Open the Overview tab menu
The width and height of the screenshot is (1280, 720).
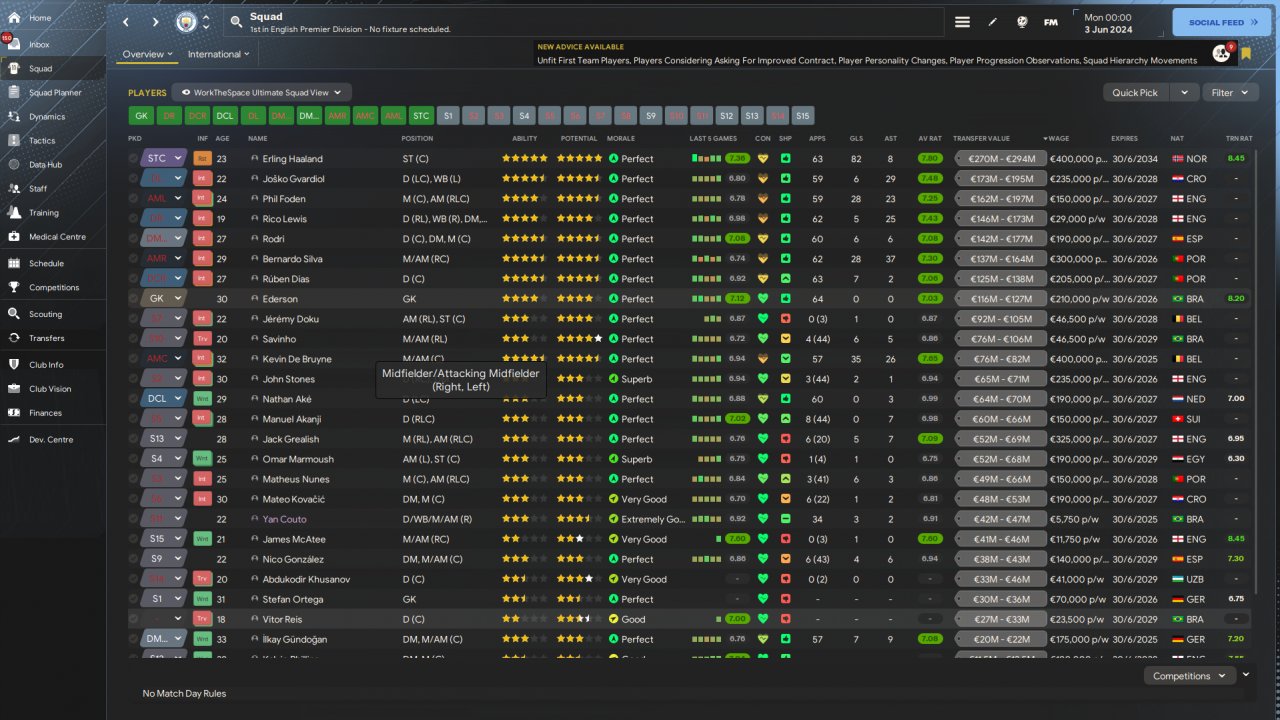147,54
